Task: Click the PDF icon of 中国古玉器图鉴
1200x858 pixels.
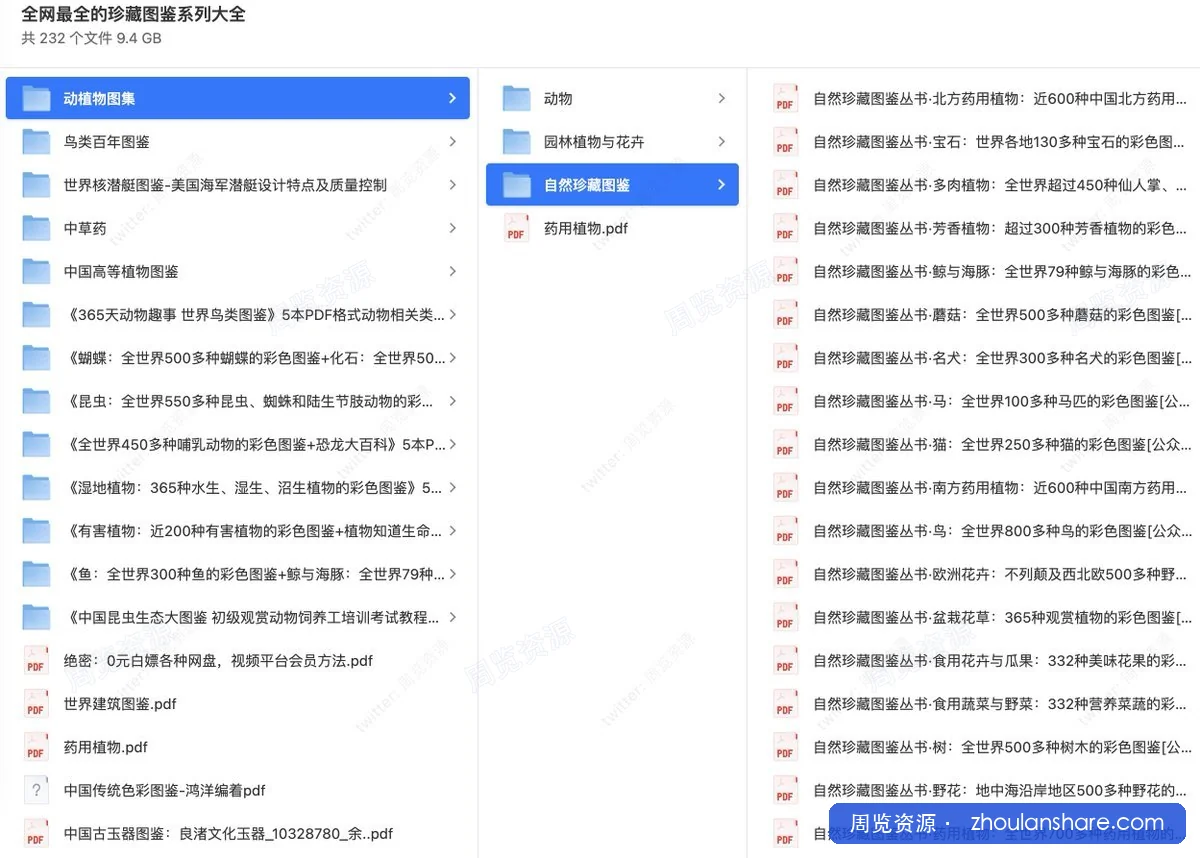Action: (36, 833)
